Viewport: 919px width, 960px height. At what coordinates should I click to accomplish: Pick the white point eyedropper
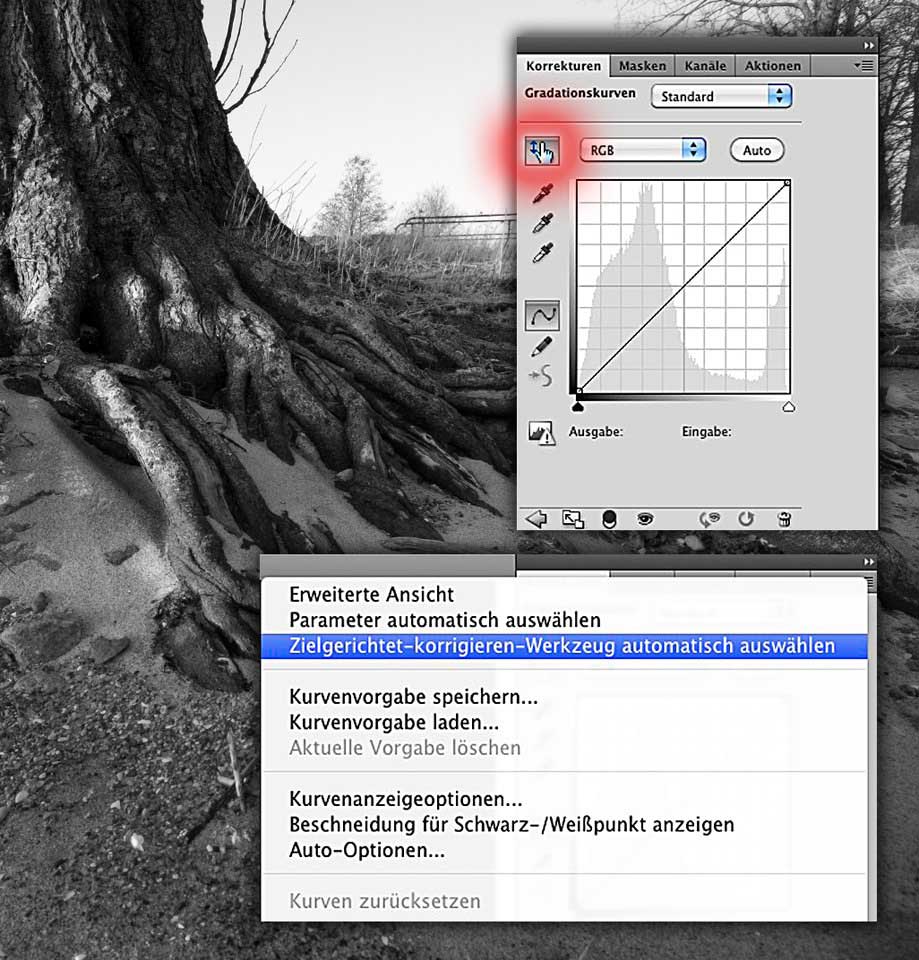coord(542,252)
